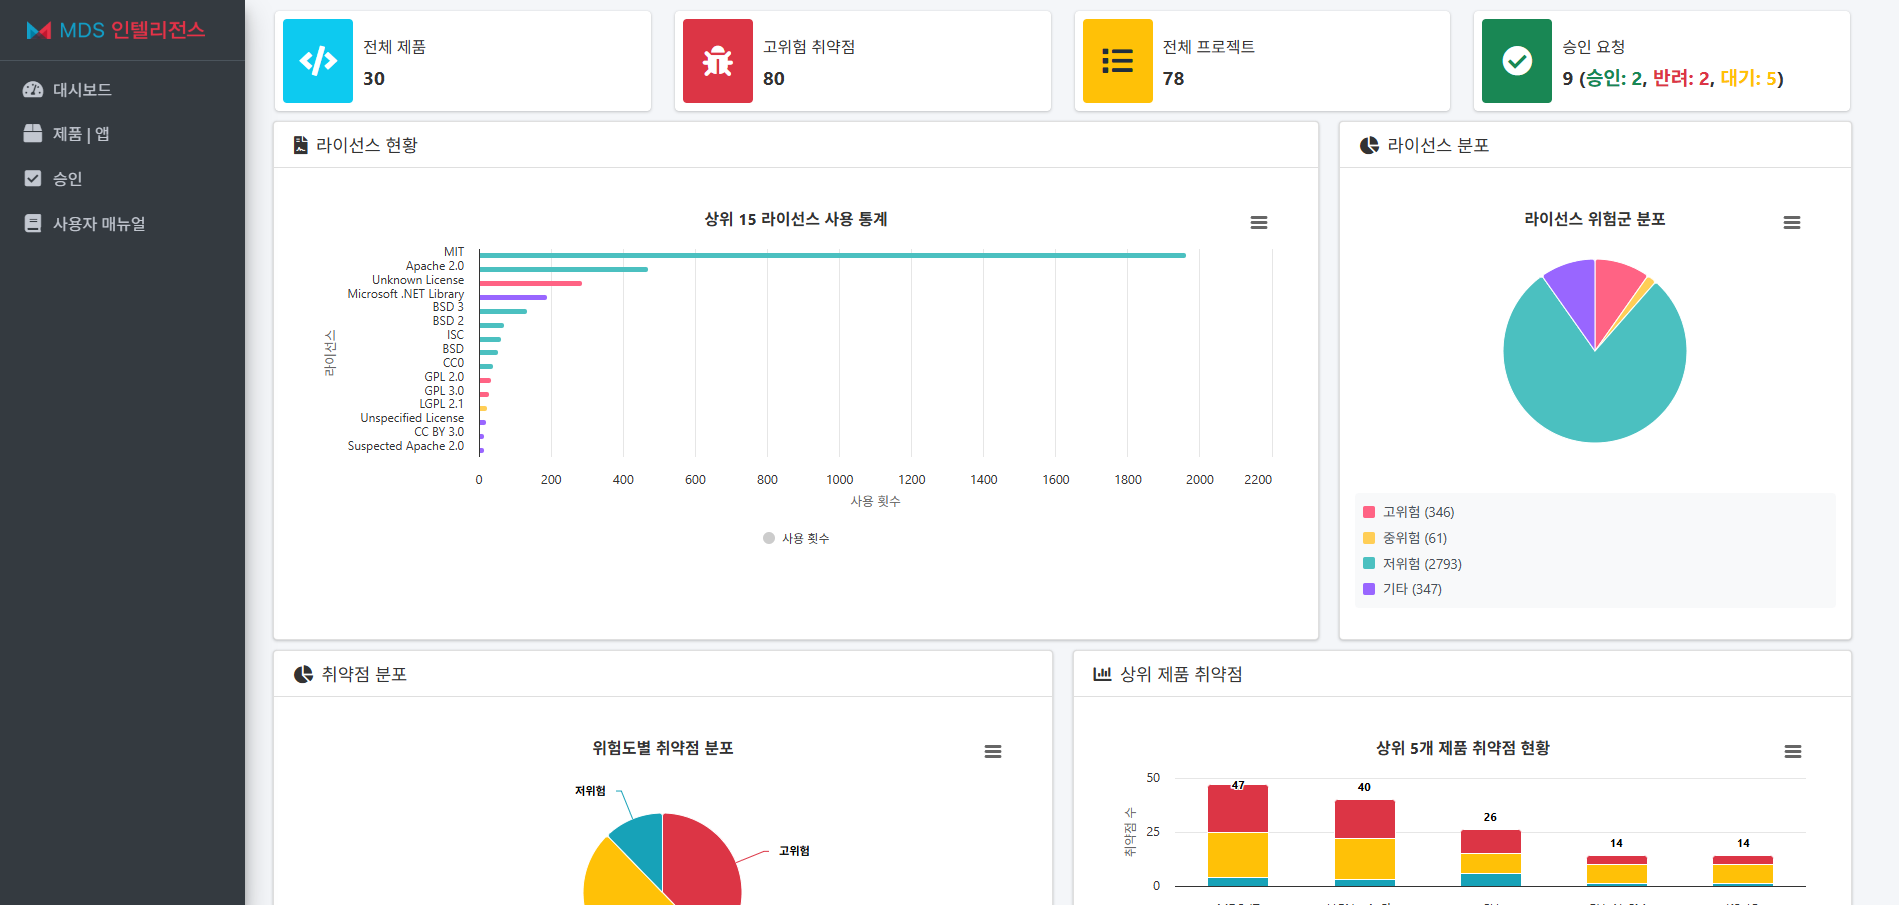The image size is (1899, 905).
Task: Open the menu on 상위 5개 제품 취약점 현황 chart
Action: click(1794, 751)
